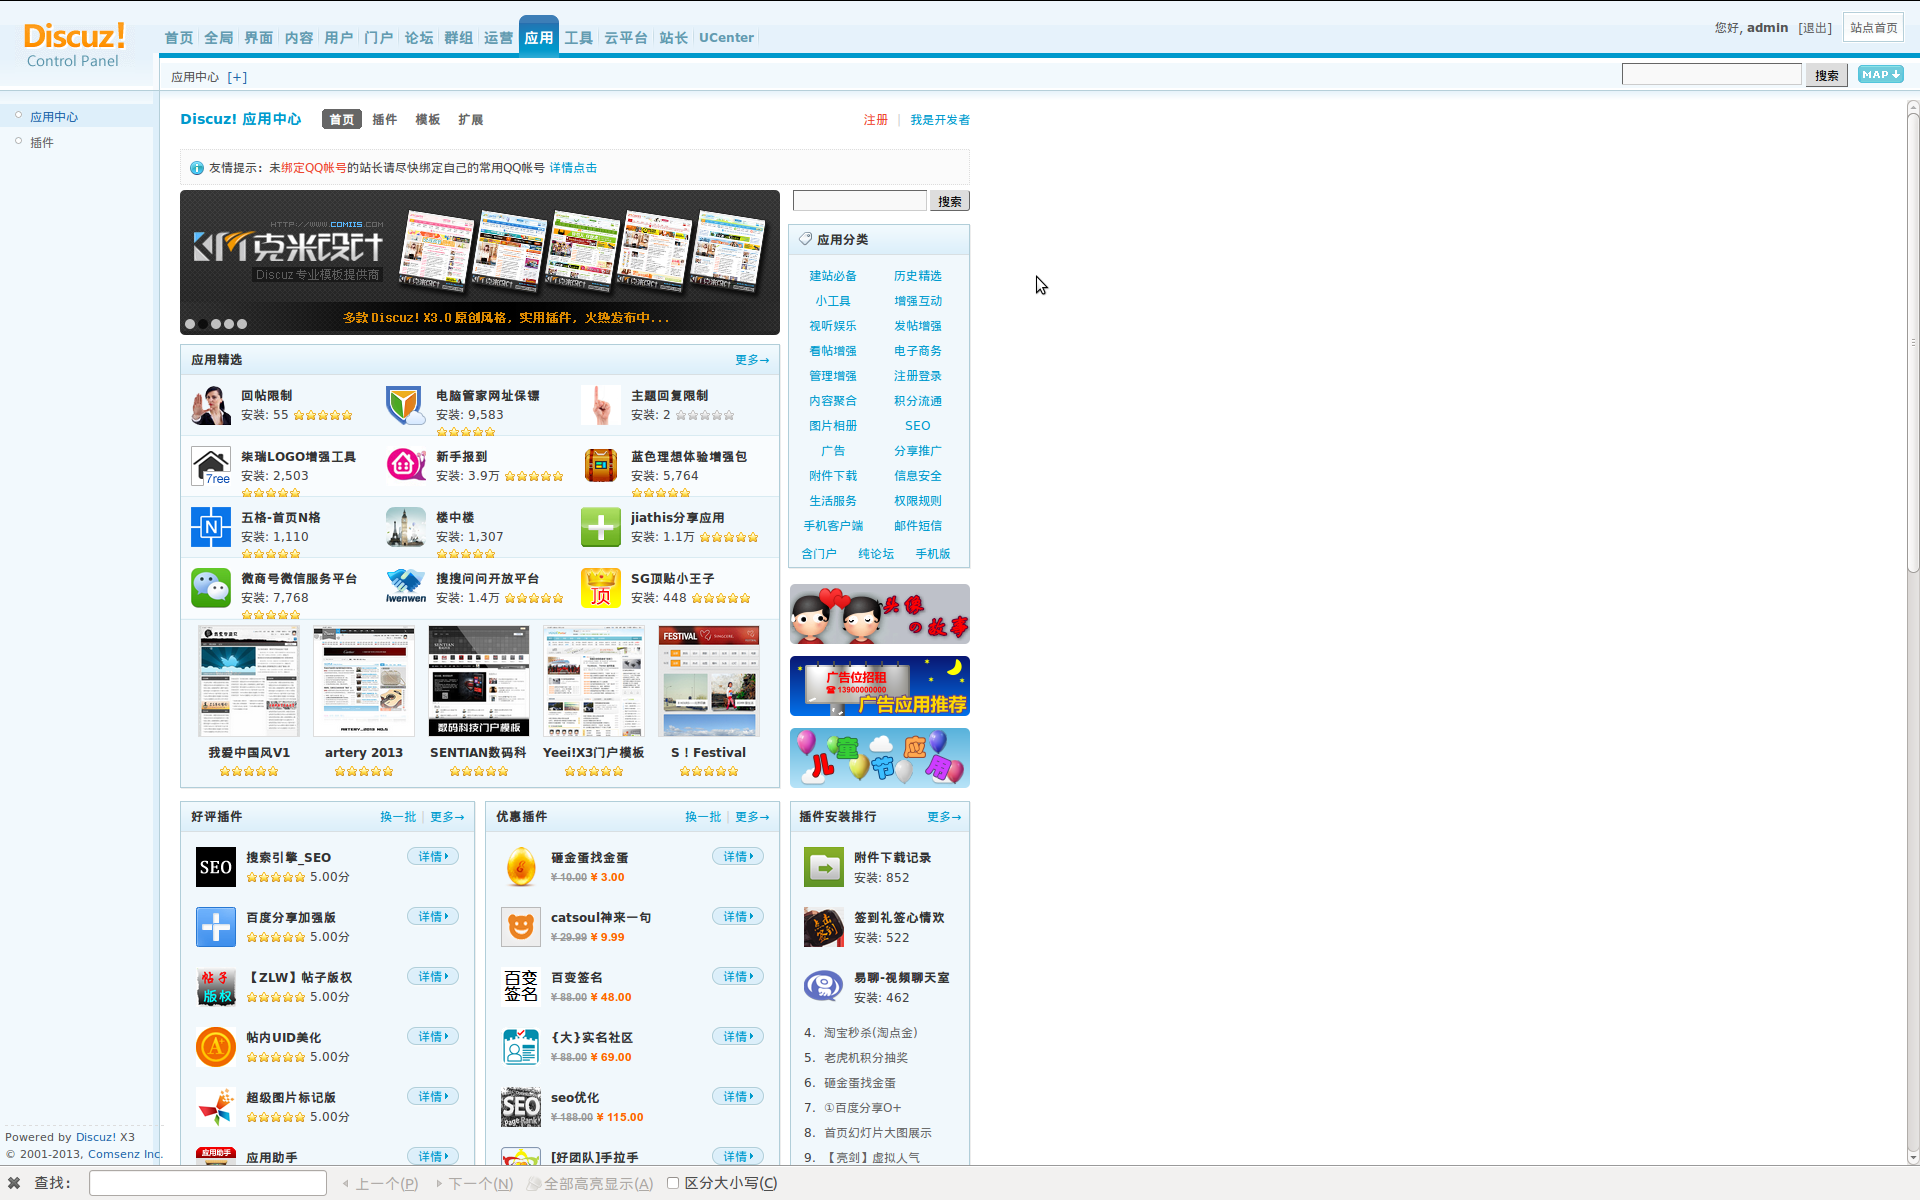Viewport: 1920px width, 1200px height.
Task: Click the 我是开发者 link
Action: (x=940, y=120)
